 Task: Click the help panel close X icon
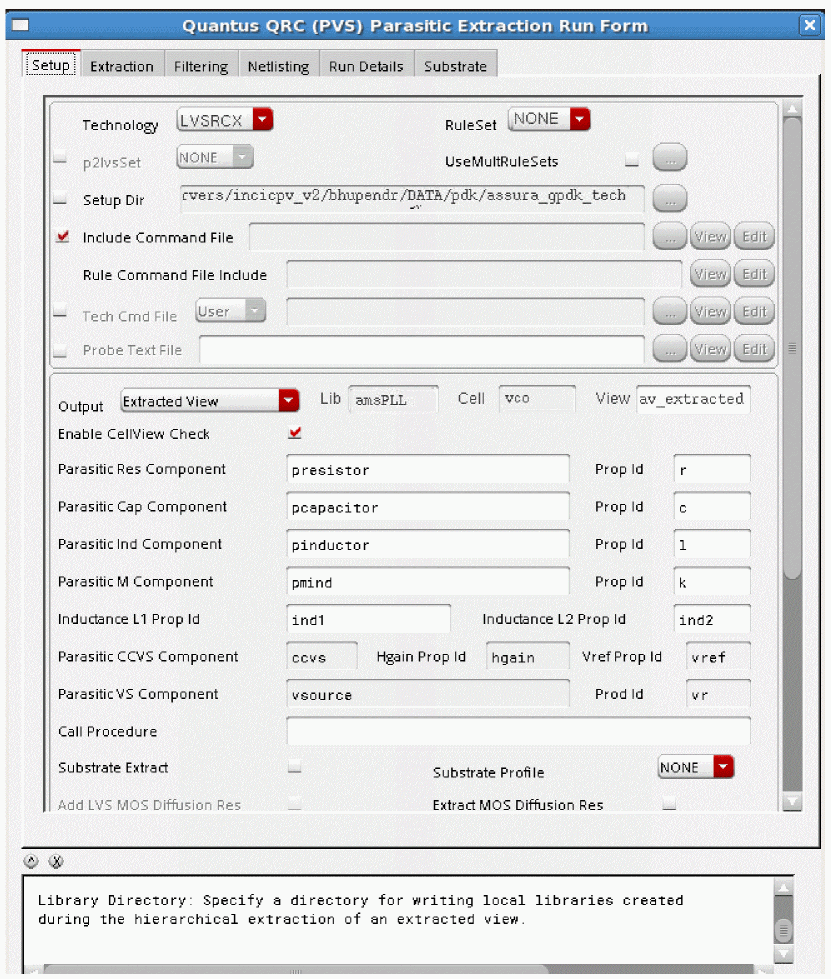tap(56, 862)
